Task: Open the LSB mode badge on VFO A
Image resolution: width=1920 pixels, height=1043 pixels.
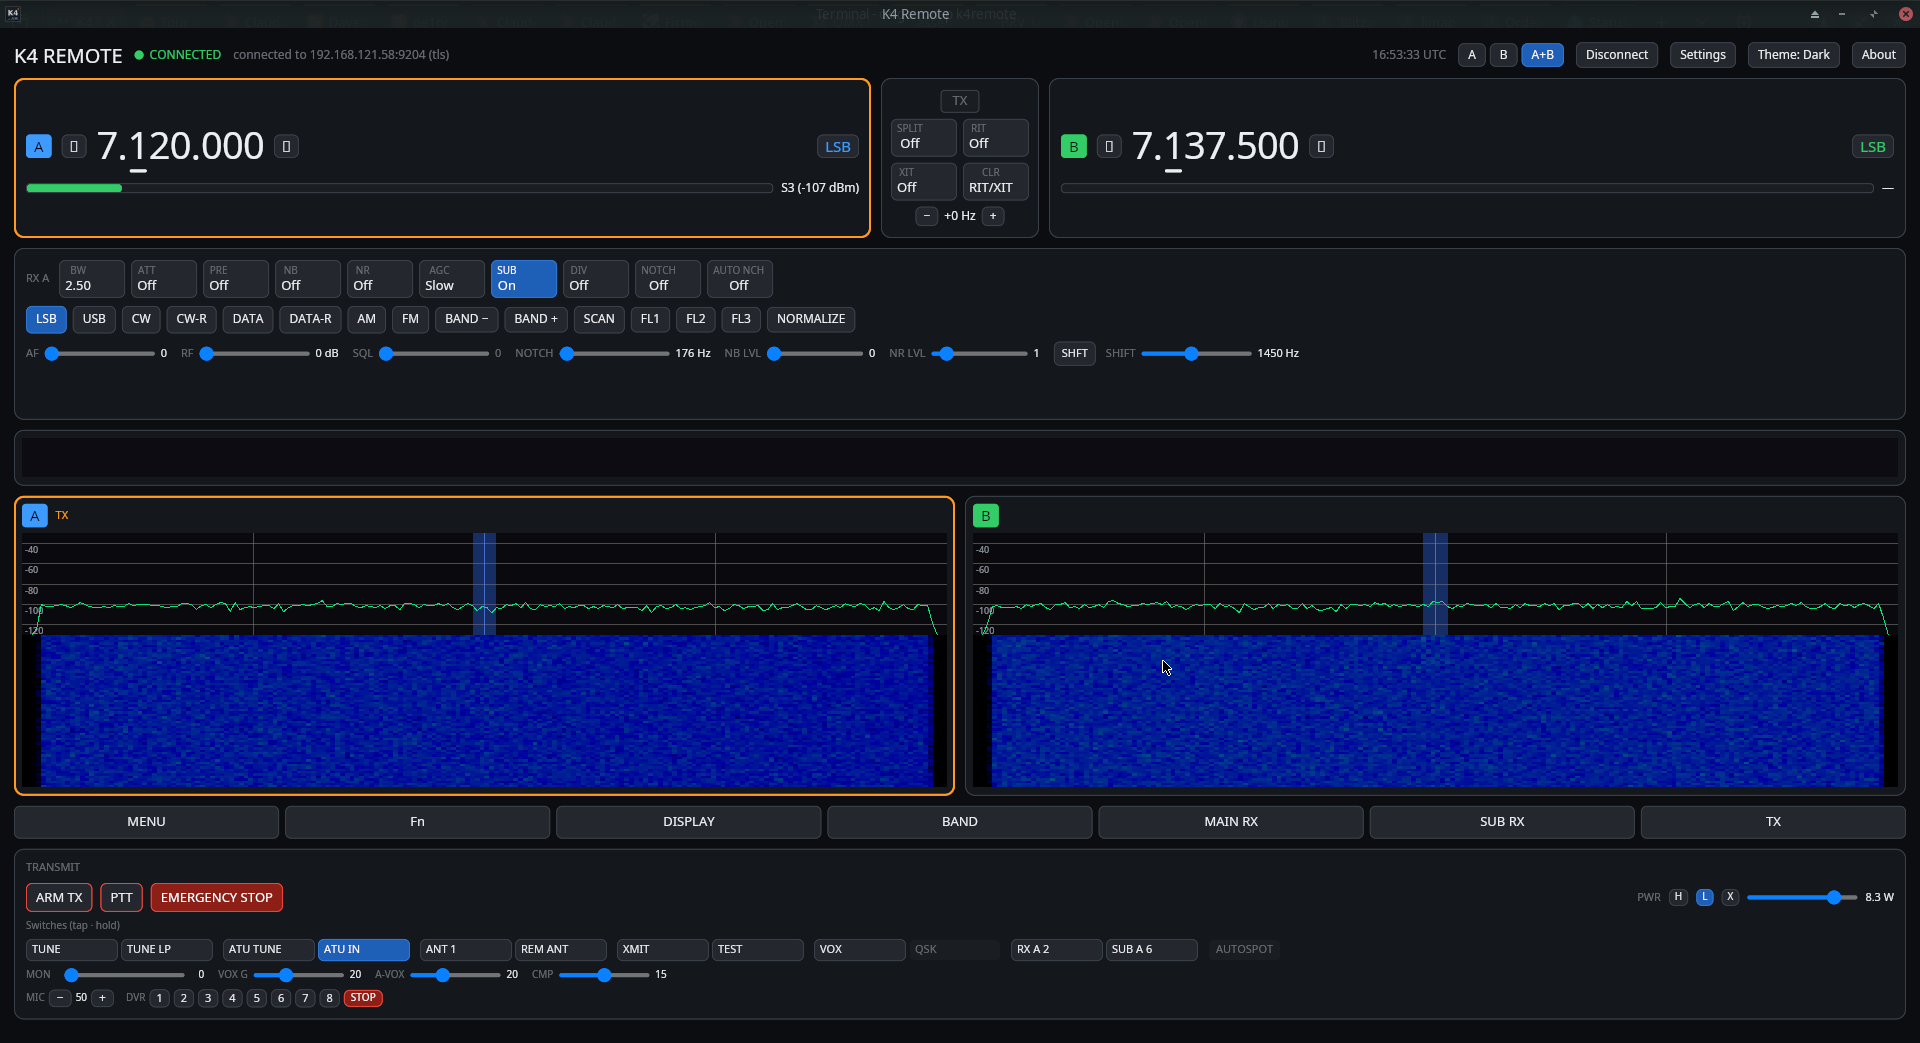Action: coord(838,147)
